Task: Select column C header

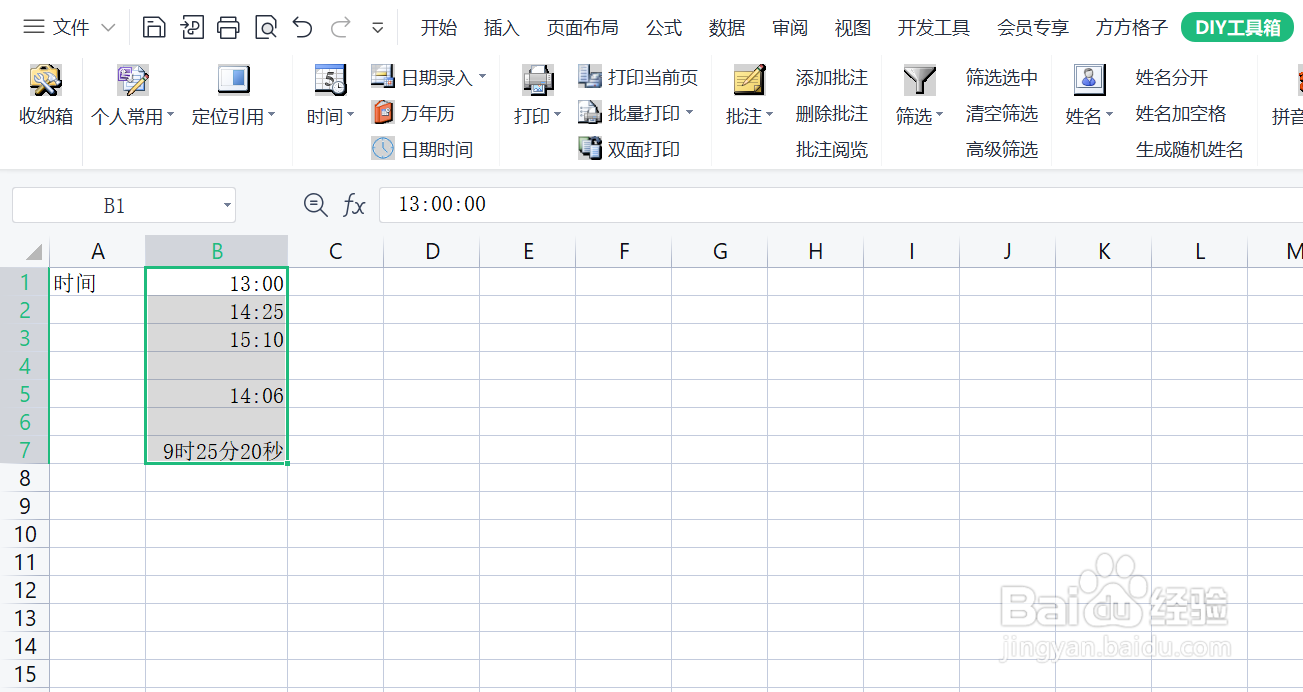Action: tap(335, 251)
